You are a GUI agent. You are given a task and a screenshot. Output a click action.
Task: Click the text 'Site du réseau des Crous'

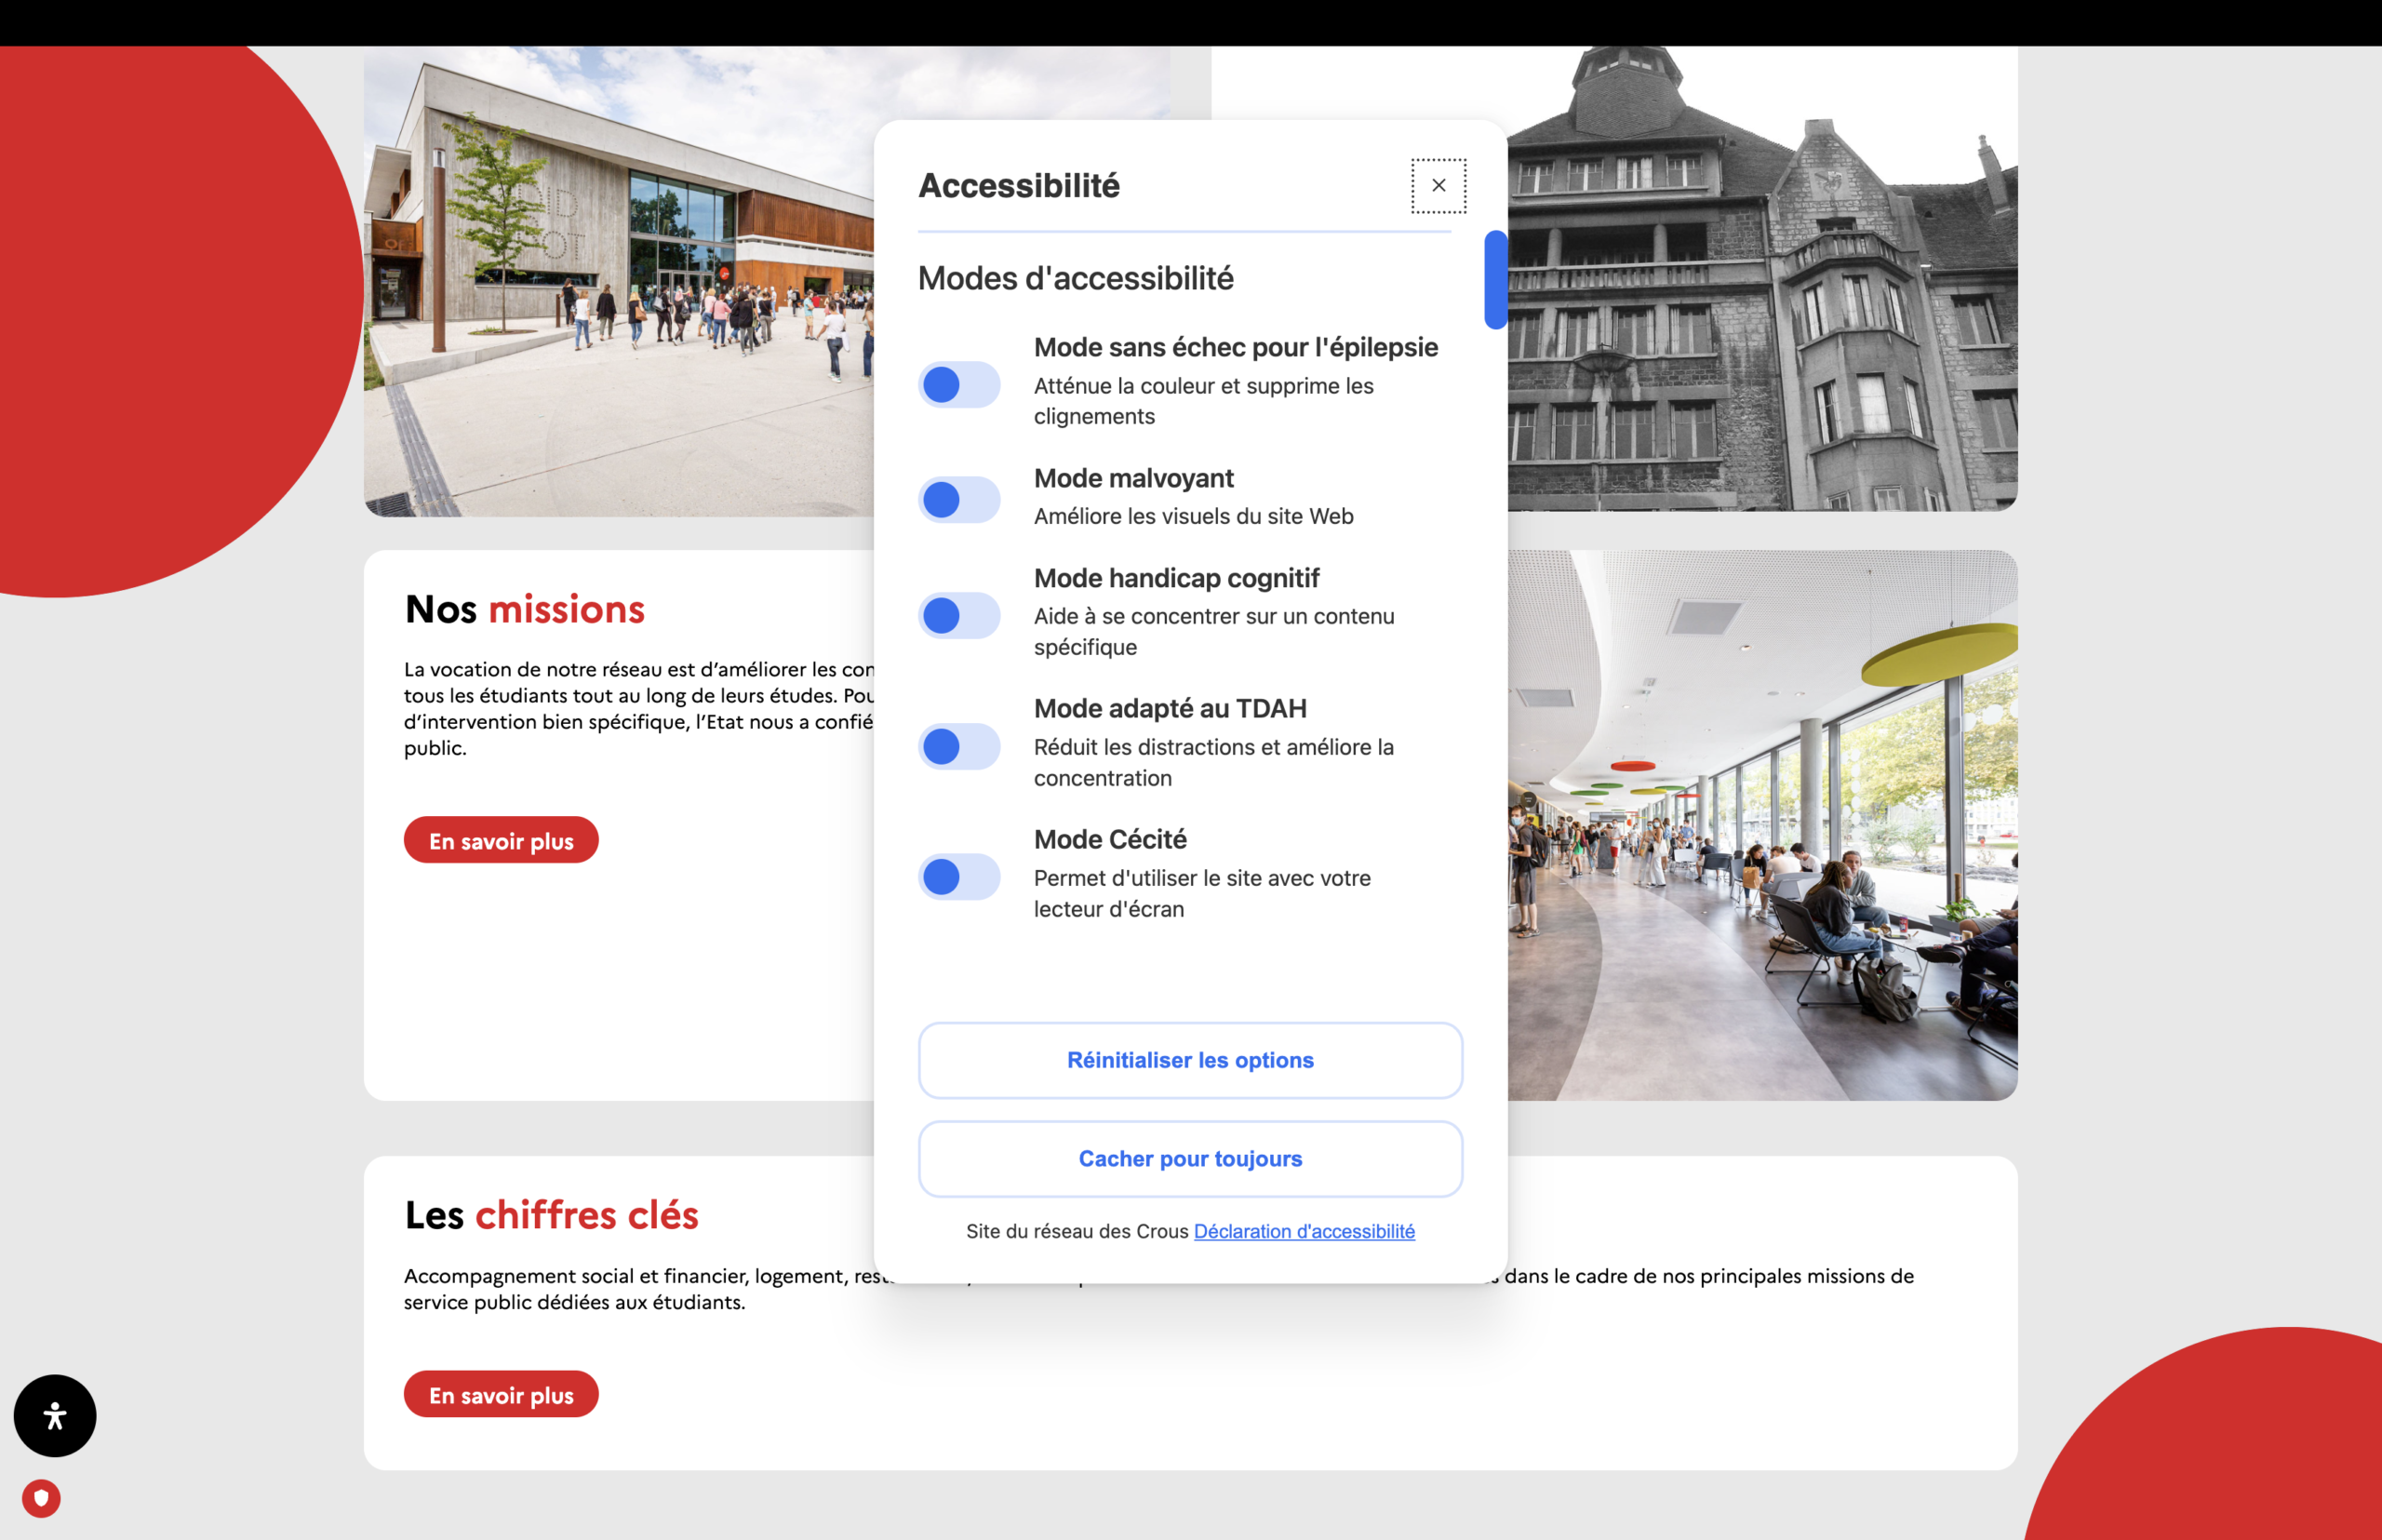[x=1077, y=1231]
